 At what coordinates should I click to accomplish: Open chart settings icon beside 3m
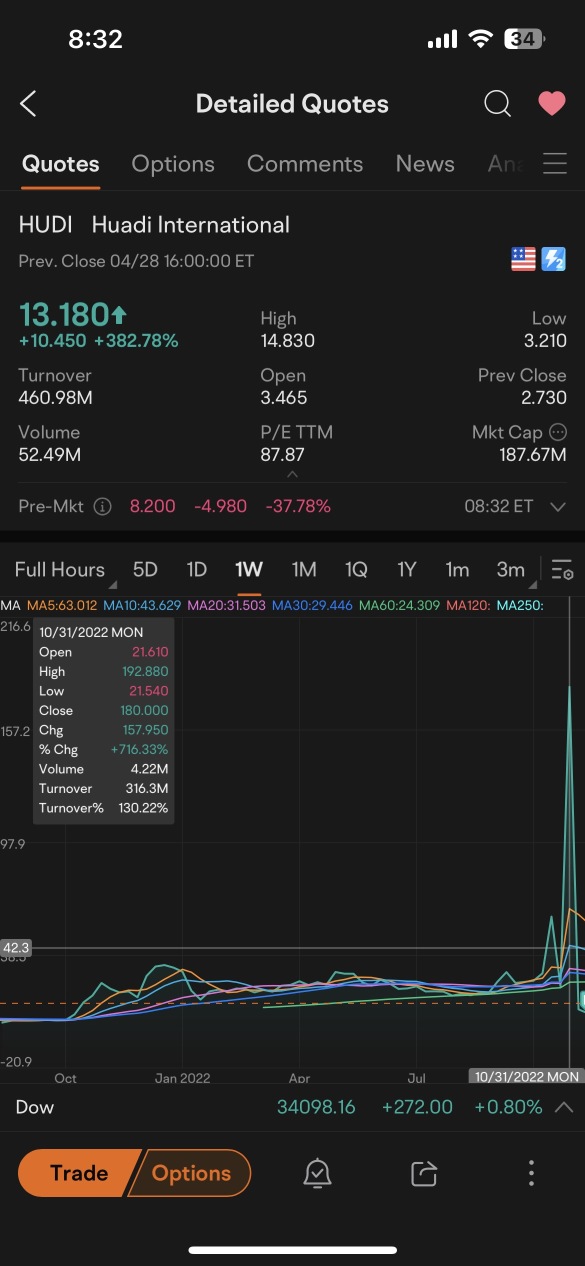tap(562, 570)
